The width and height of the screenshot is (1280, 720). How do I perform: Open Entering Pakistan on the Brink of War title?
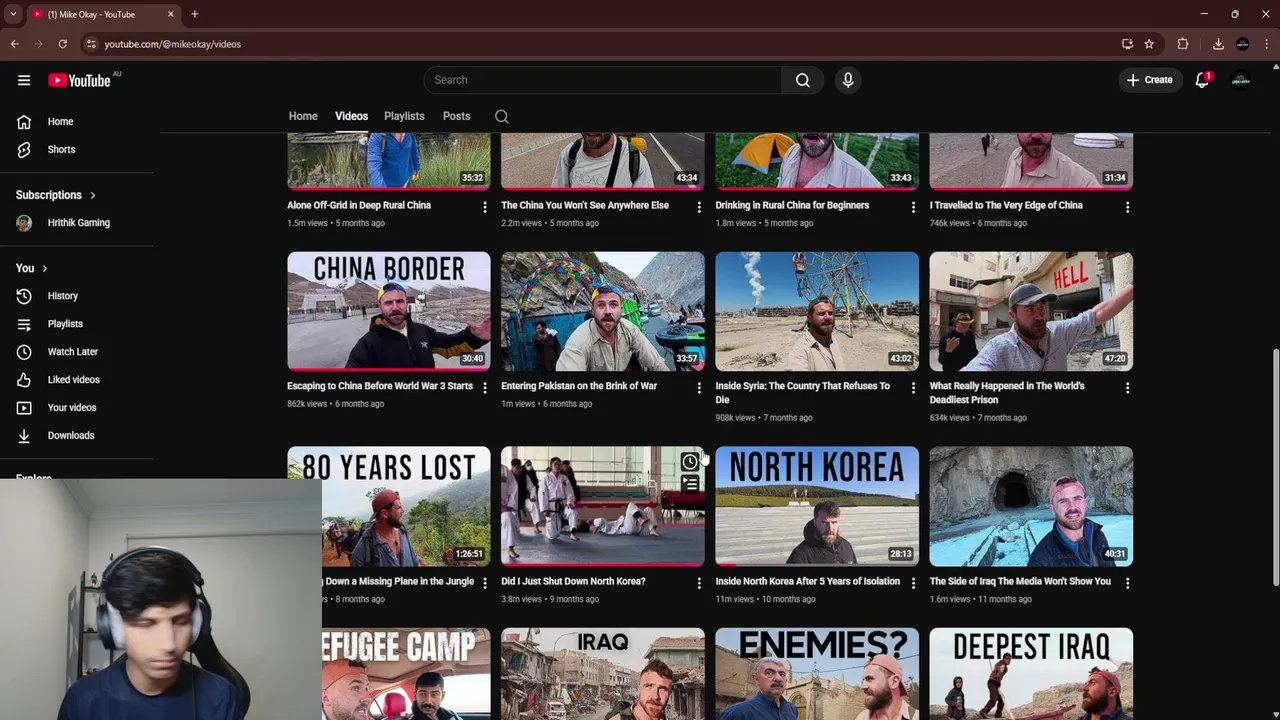[579, 386]
